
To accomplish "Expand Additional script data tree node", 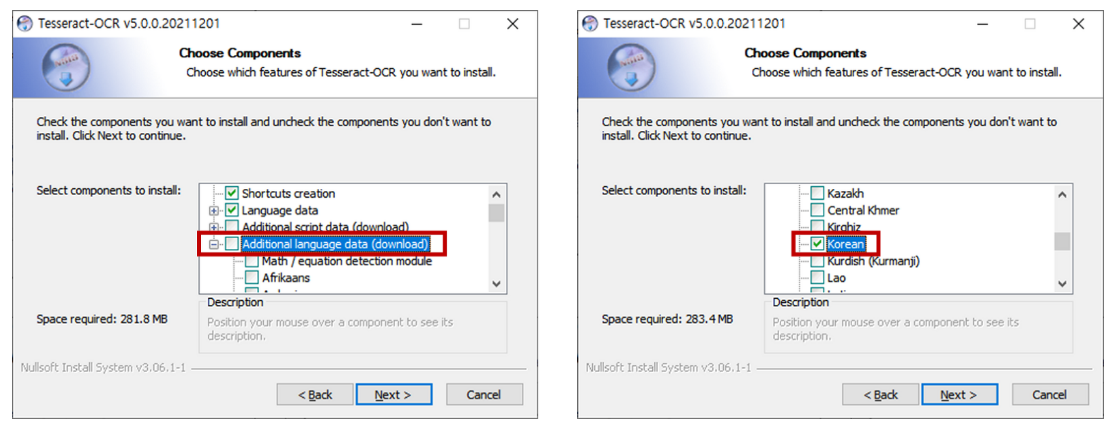I will pos(214,227).
